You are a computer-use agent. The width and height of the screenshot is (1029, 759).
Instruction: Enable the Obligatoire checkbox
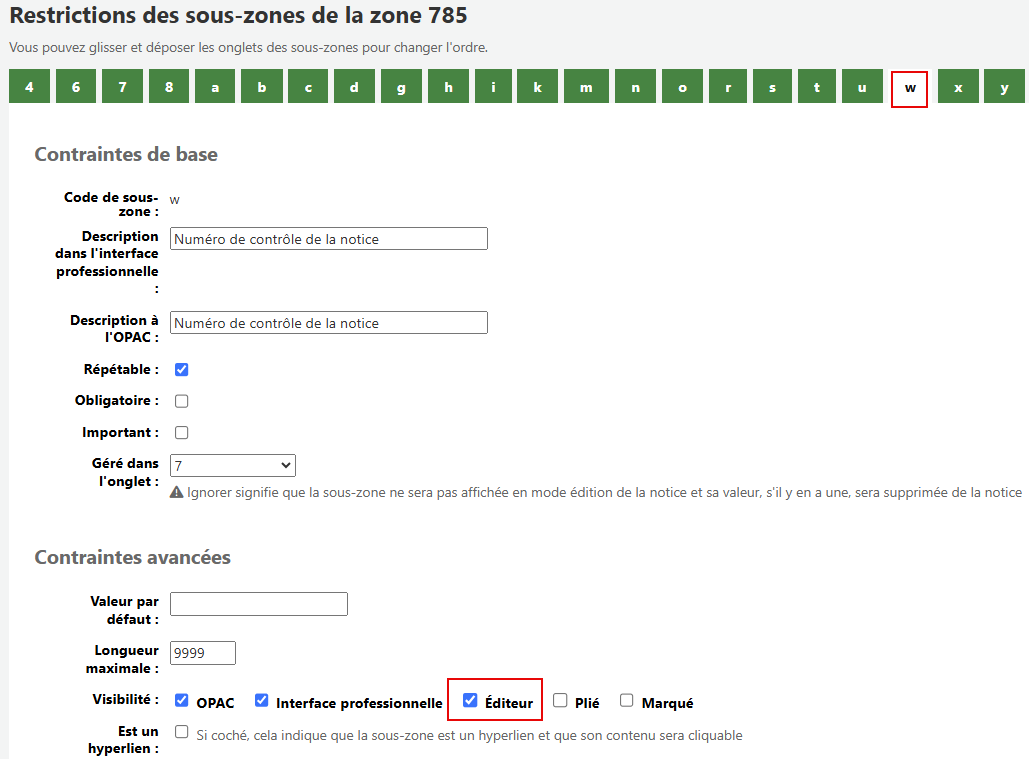click(181, 401)
